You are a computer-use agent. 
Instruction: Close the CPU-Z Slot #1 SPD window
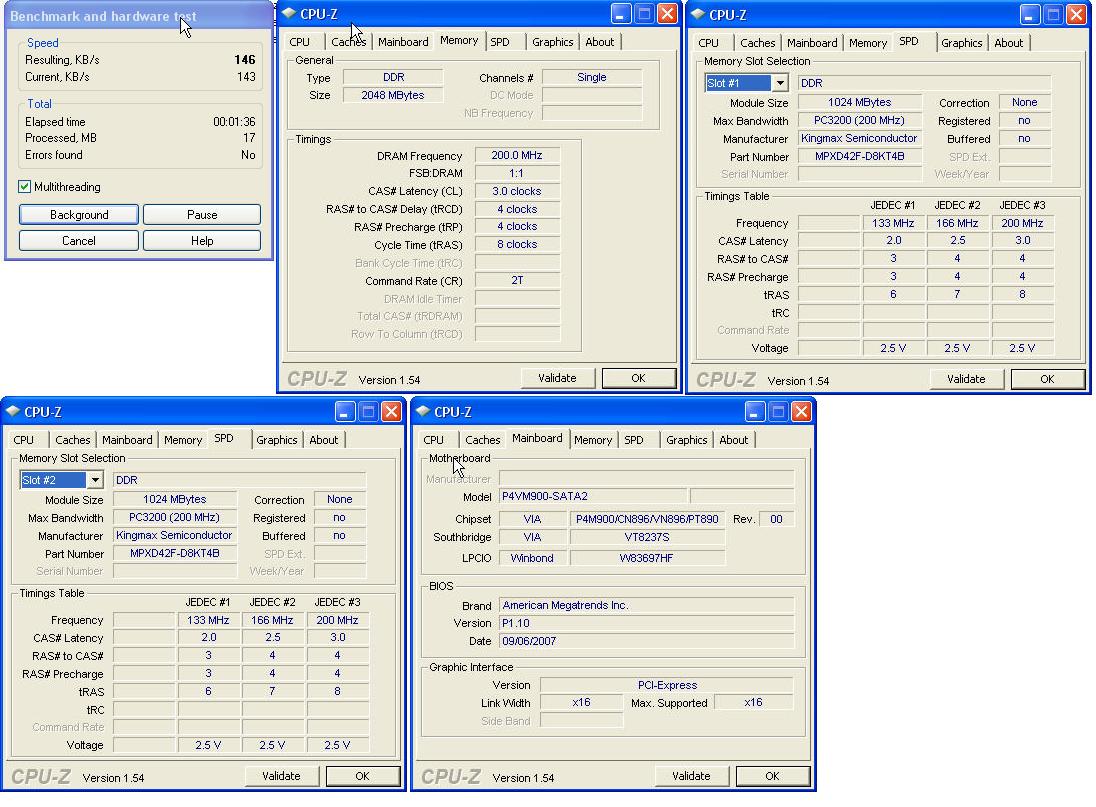pos(1076,15)
